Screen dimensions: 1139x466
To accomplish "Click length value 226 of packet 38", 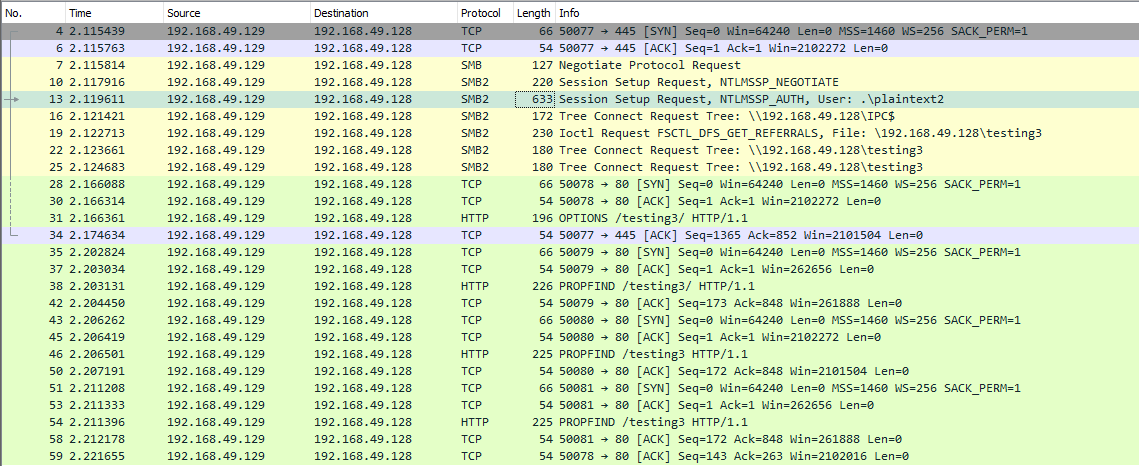I will 543,286.
